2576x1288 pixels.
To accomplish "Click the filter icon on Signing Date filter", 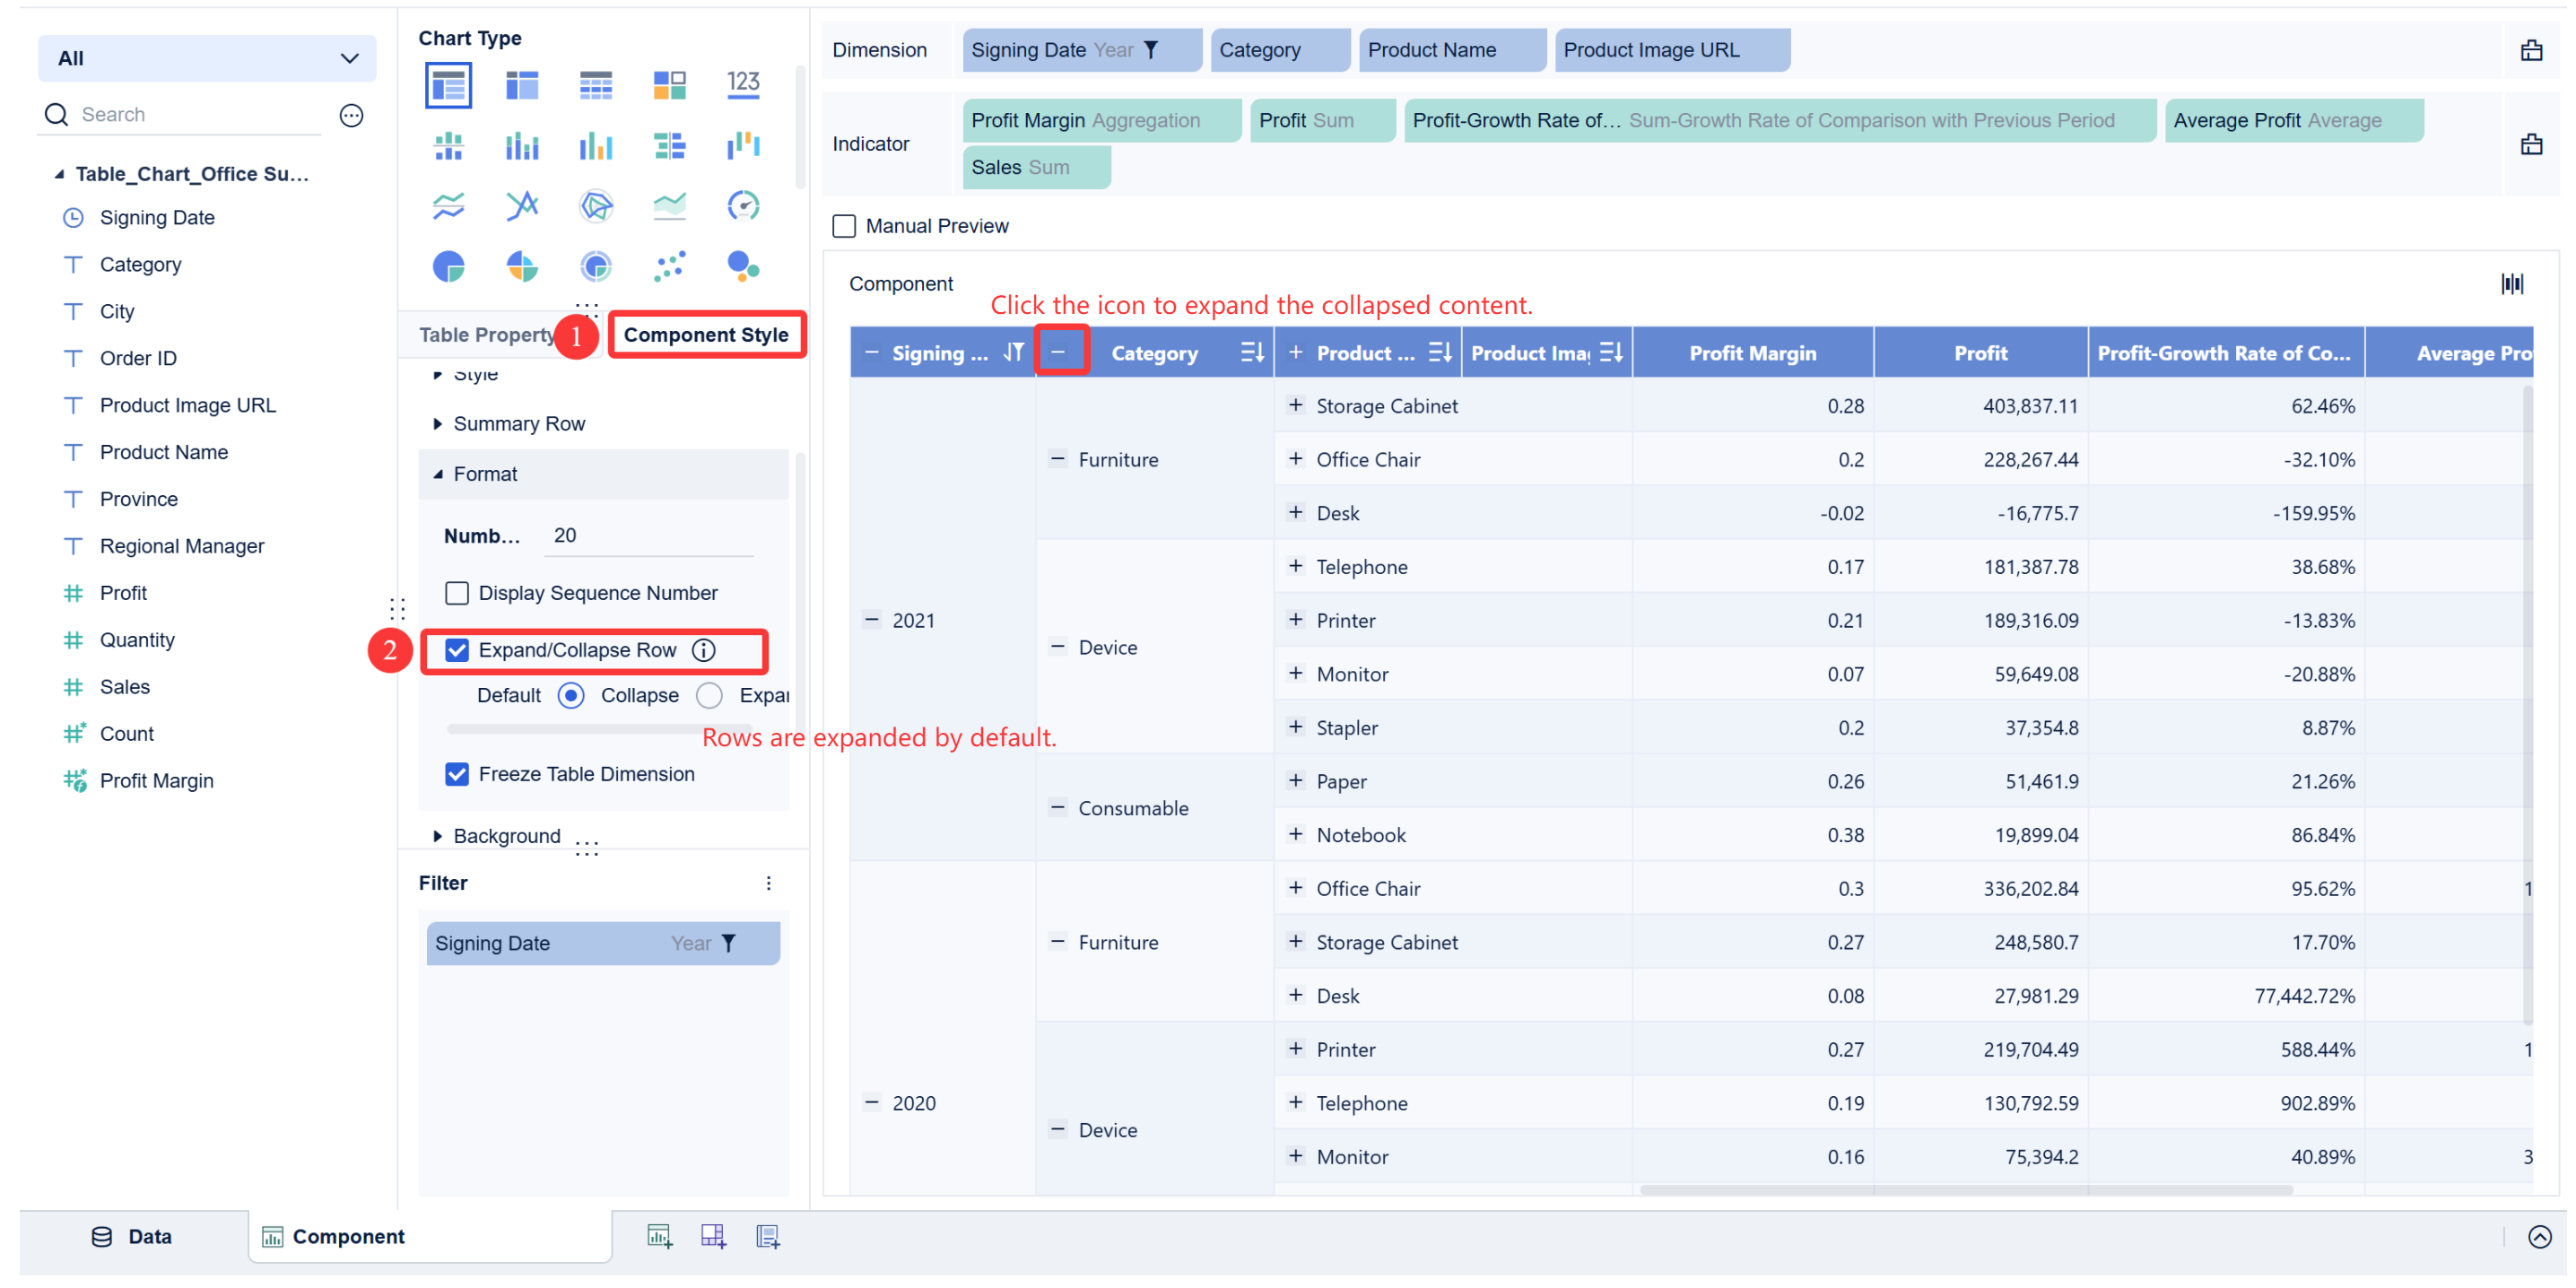I will pos(729,943).
